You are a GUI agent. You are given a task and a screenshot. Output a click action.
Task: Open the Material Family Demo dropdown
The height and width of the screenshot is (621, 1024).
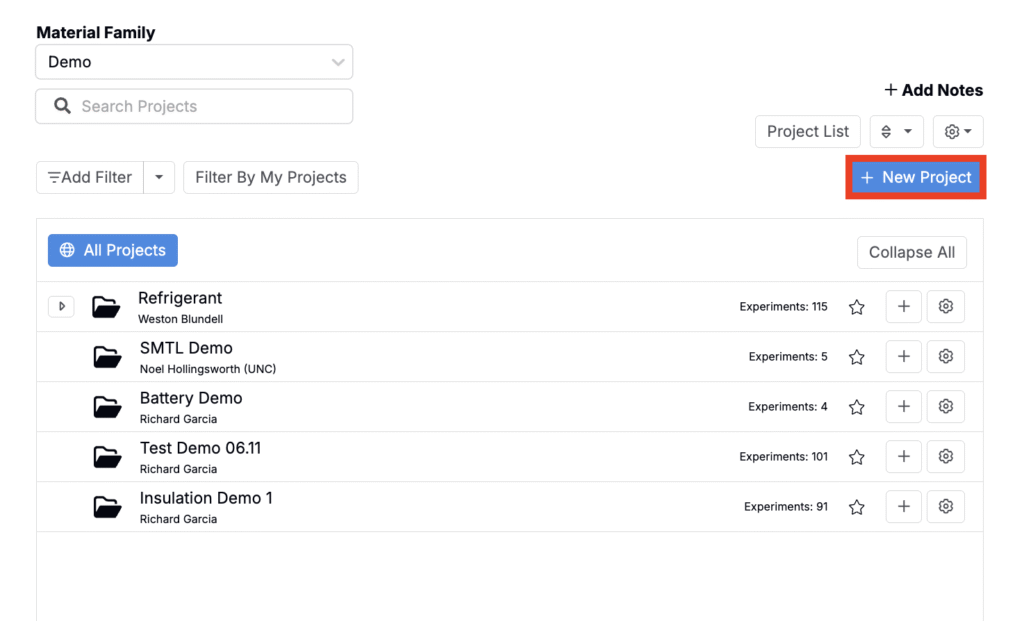[x=194, y=62]
